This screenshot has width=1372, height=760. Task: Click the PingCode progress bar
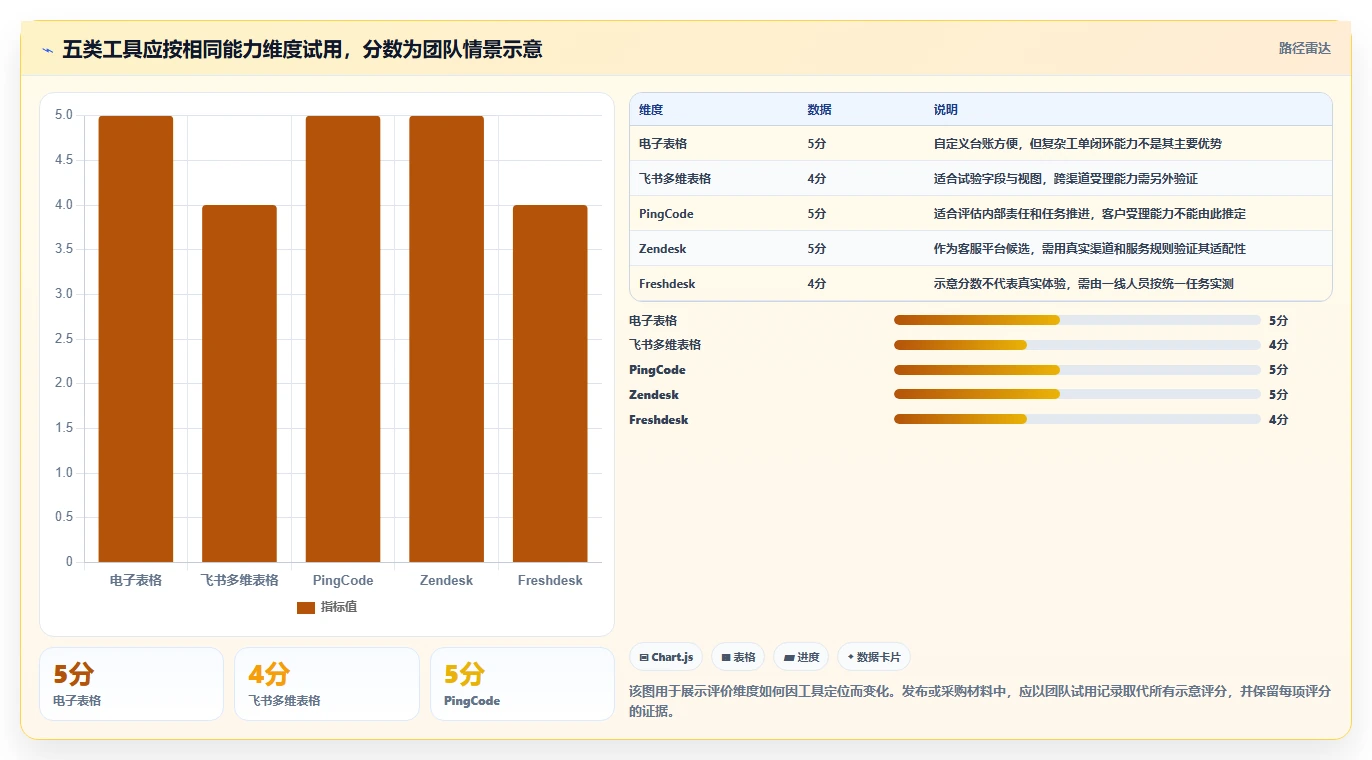(1077, 370)
